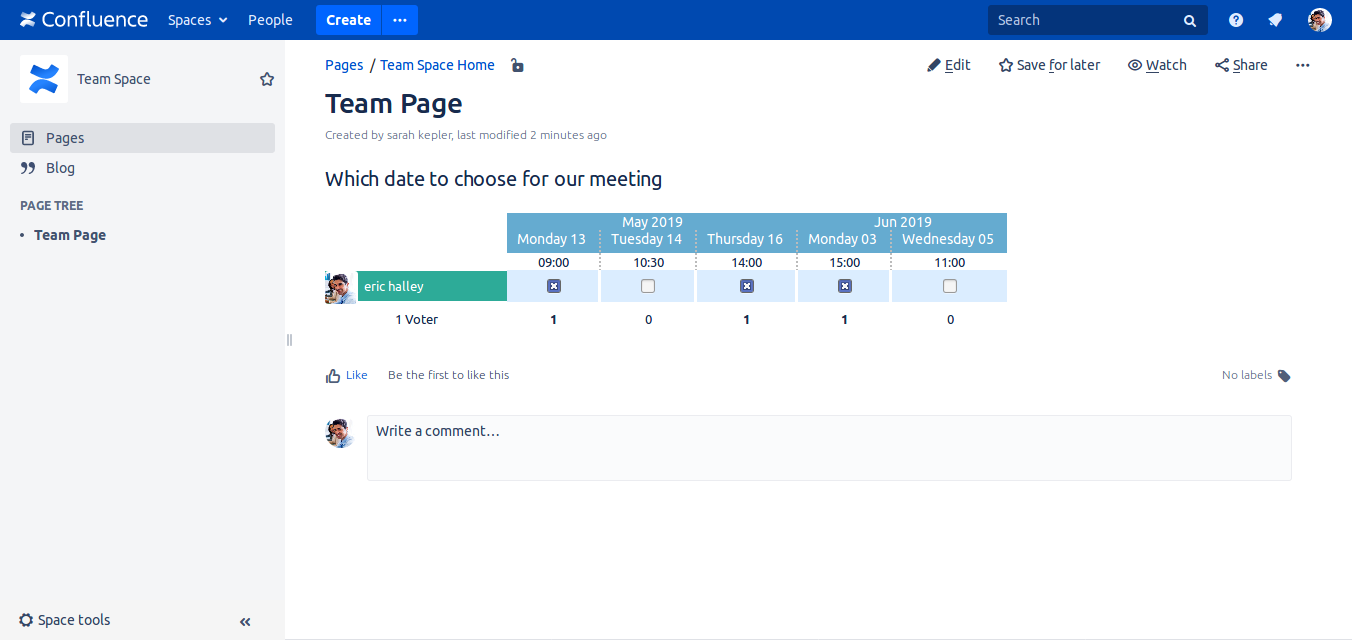The width and height of the screenshot is (1352, 640).
Task: Open the page more actions ellipsis
Action: pos(1302,65)
